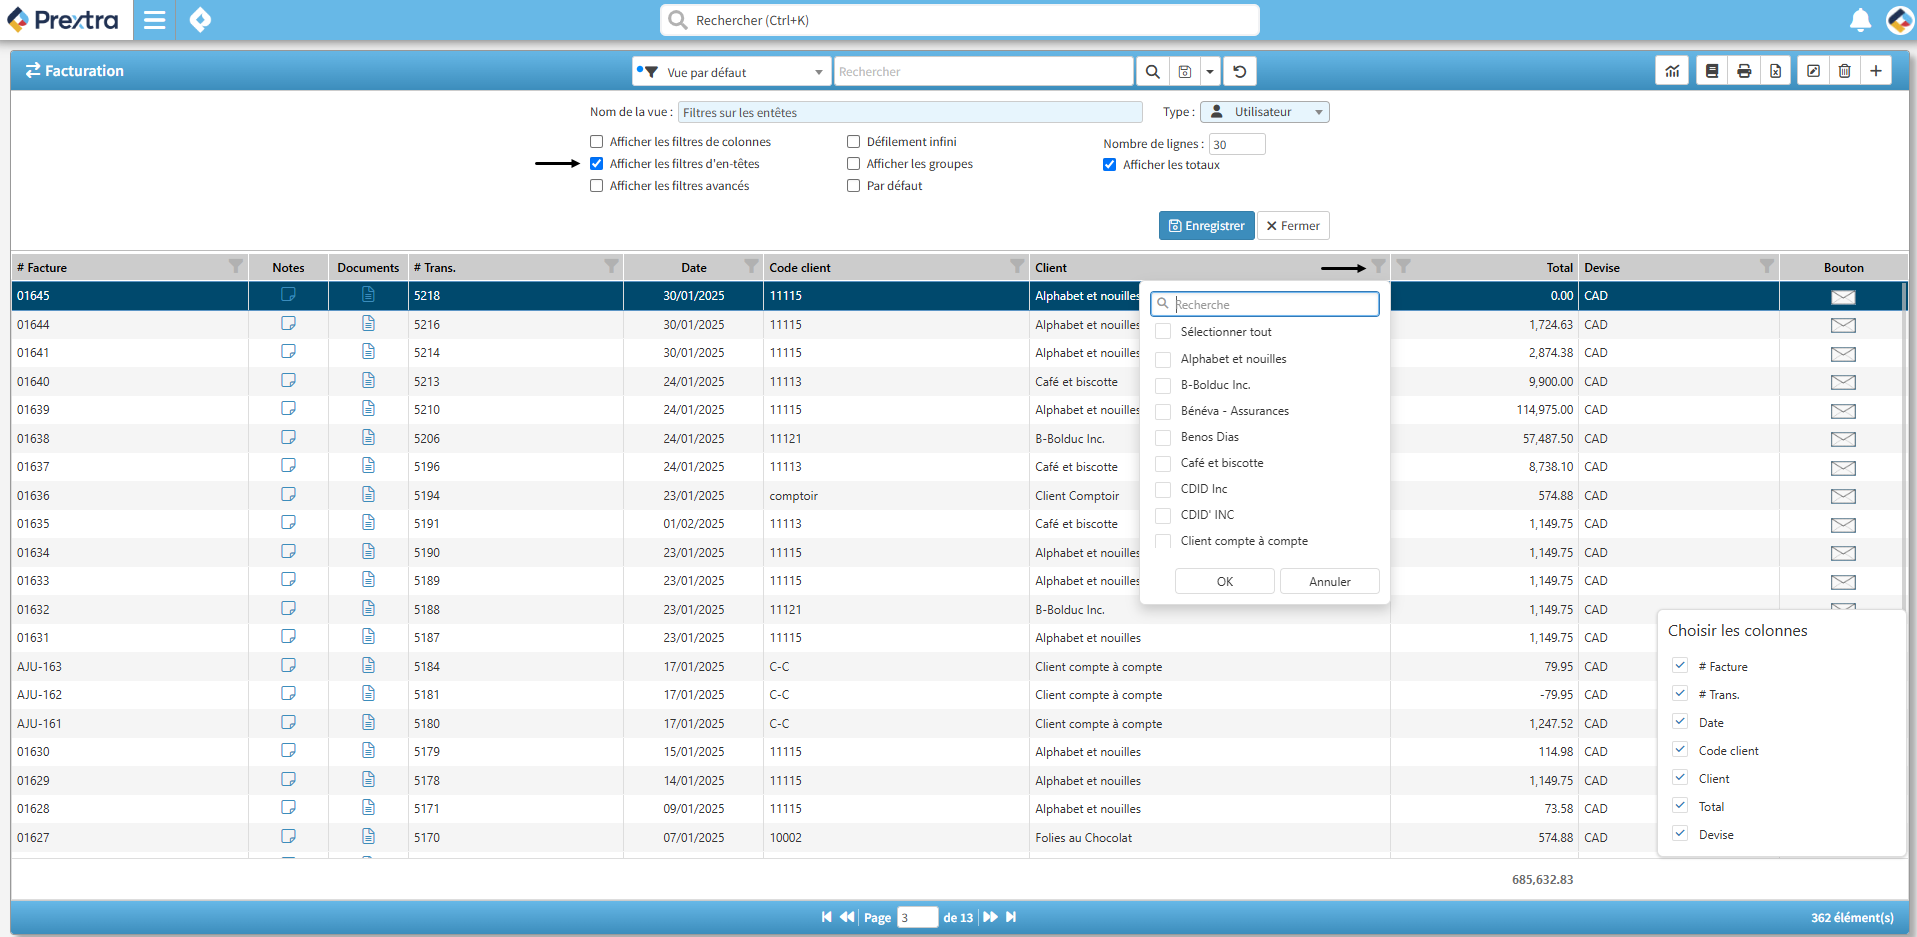Check Sélectionner tout in client filter
Viewport: 1917px width, 937px height.
click(1163, 332)
